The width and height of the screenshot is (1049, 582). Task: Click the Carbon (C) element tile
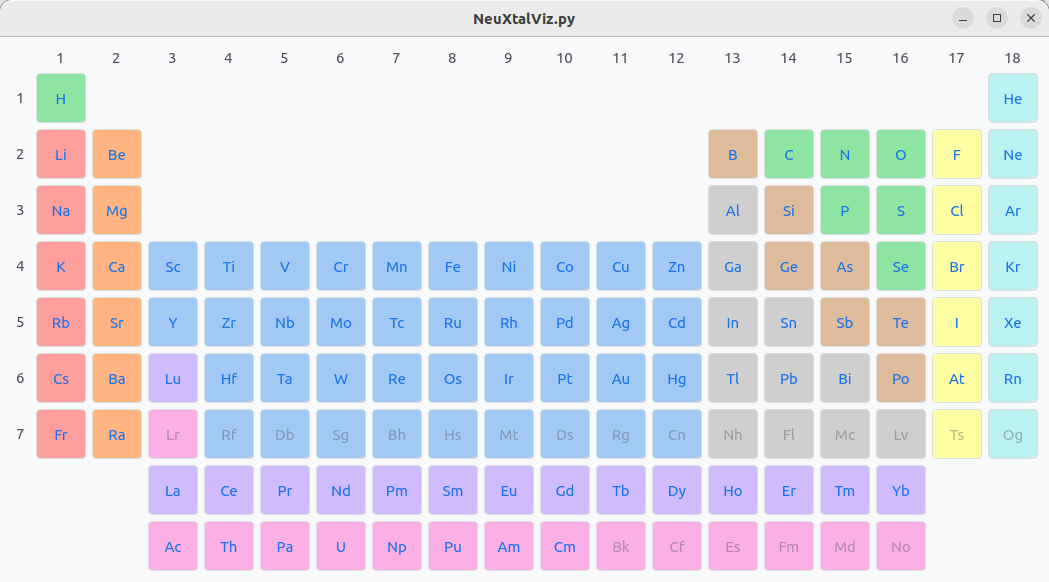coord(789,154)
